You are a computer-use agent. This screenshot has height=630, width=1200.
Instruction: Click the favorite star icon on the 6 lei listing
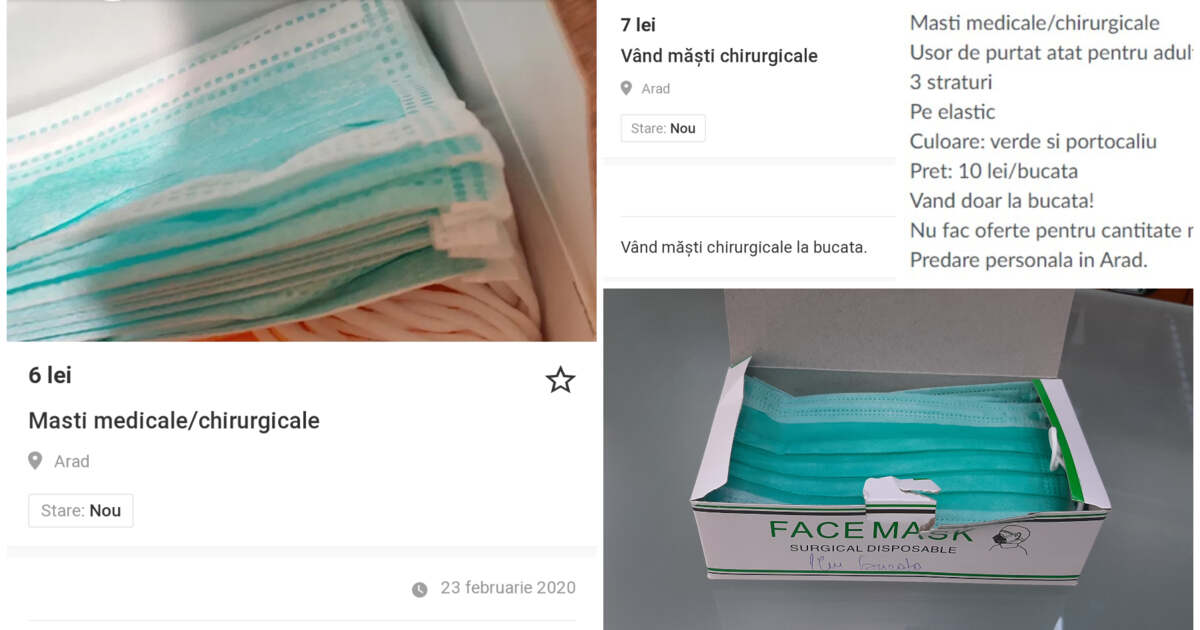pos(560,380)
